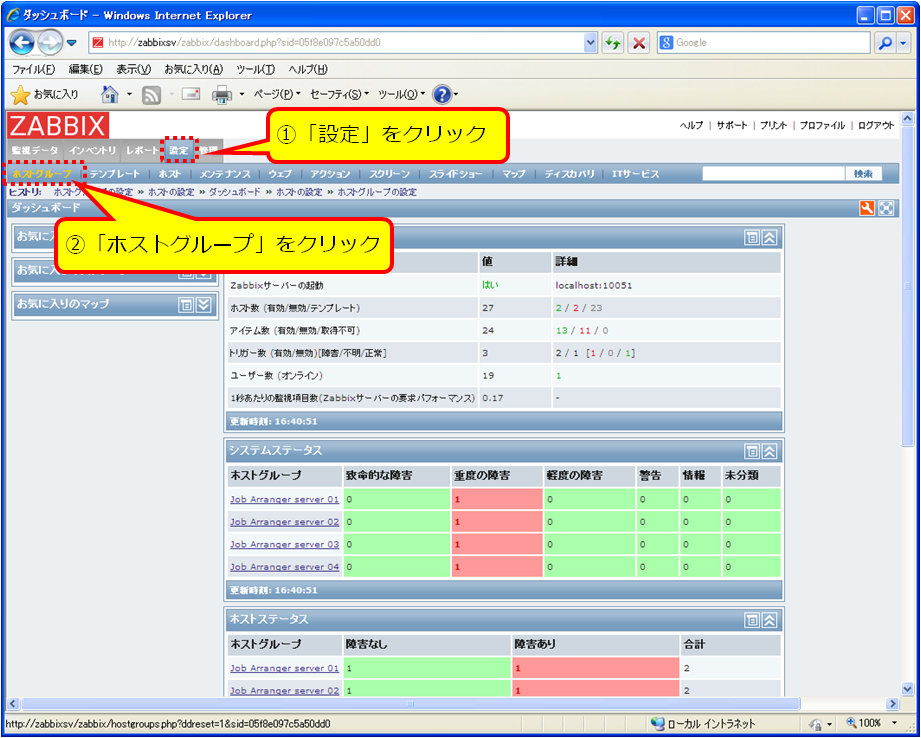Open the search options dropdown arrow
The height and width of the screenshot is (738, 921).
(x=903, y=43)
